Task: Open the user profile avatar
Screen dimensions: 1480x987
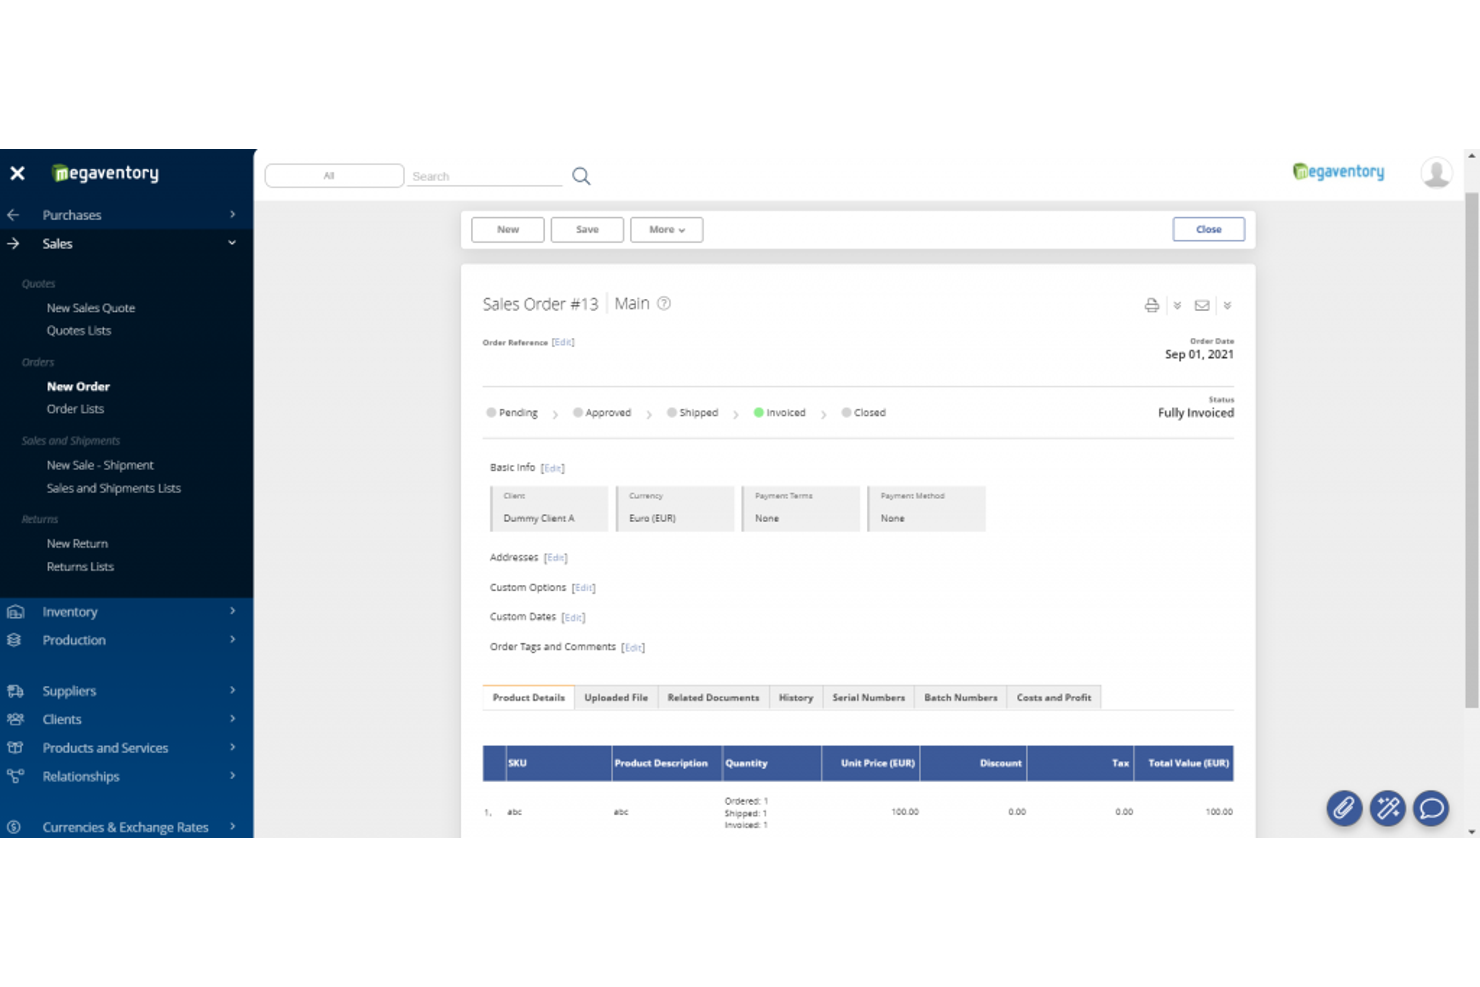Action: click(1436, 172)
